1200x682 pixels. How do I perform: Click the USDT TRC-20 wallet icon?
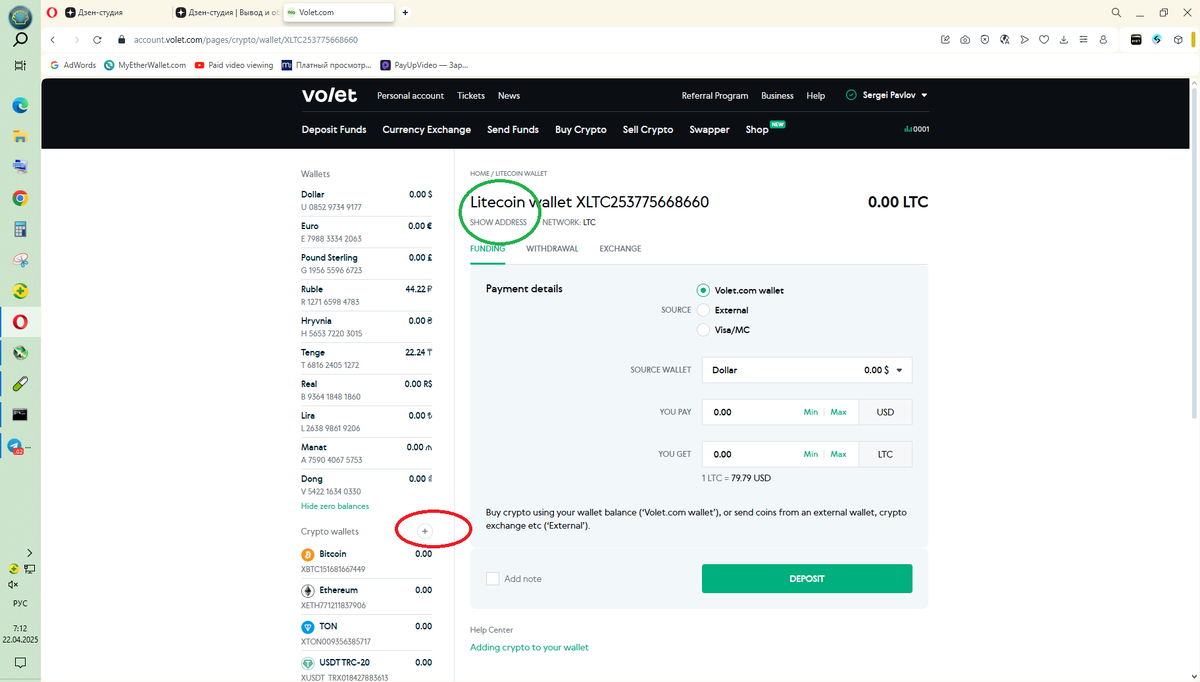point(308,661)
